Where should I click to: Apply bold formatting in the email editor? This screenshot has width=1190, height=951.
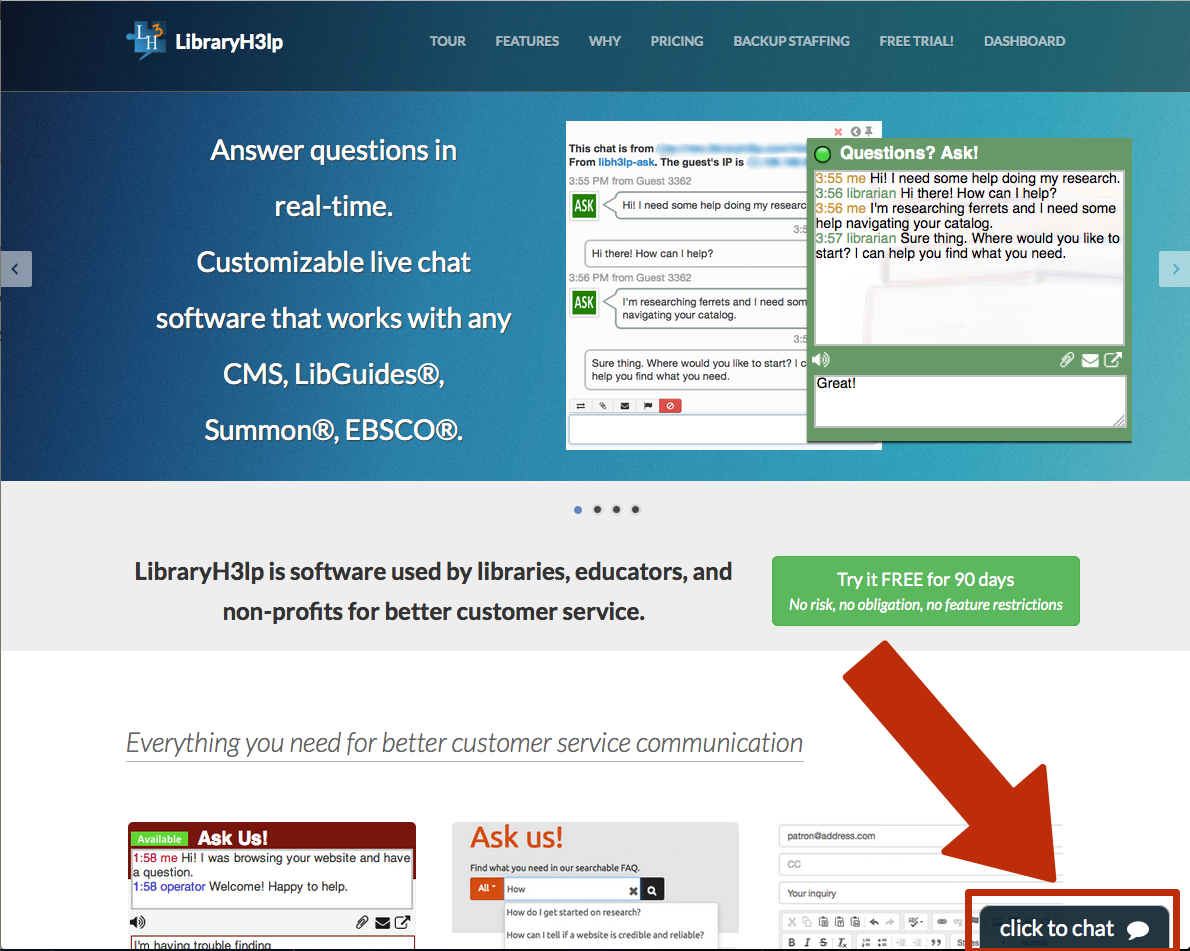tap(792, 941)
